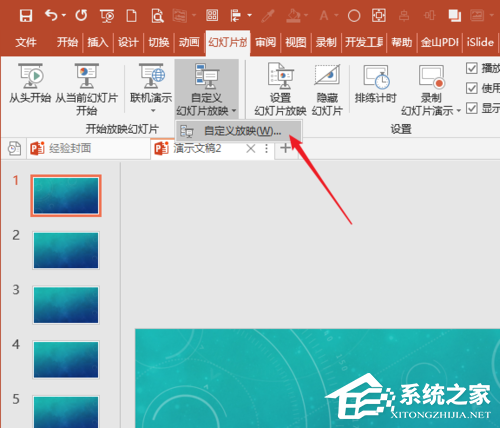Click the four-squares grid icon in quick access toolbar

212,15
